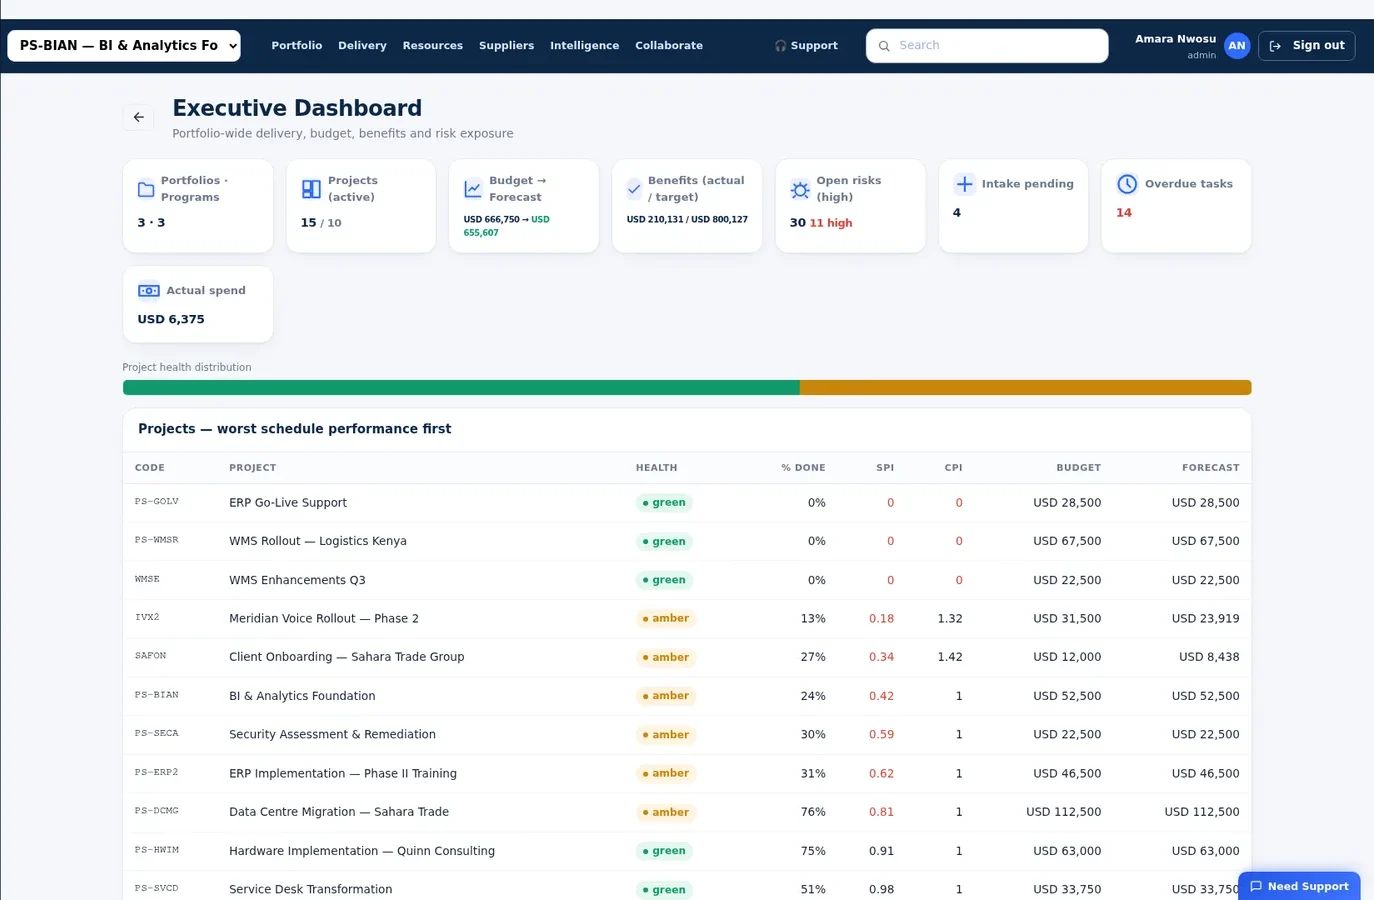1374x900 pixels.
Task: Click the headset icon next to Support
Action: (780, 46)
